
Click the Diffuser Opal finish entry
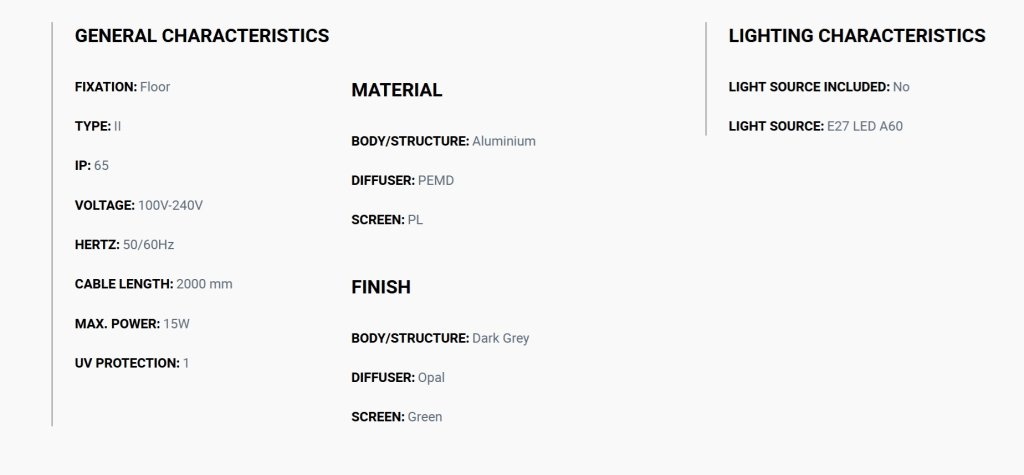tap(398, 377)
